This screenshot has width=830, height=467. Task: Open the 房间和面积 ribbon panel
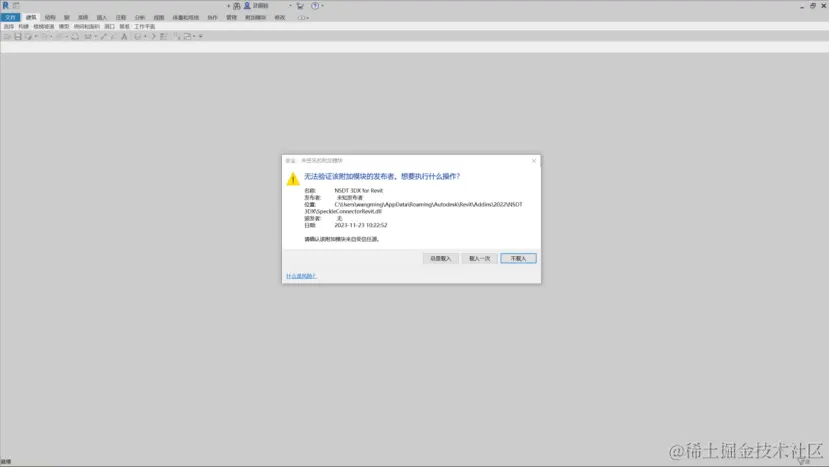click(87, 26)
